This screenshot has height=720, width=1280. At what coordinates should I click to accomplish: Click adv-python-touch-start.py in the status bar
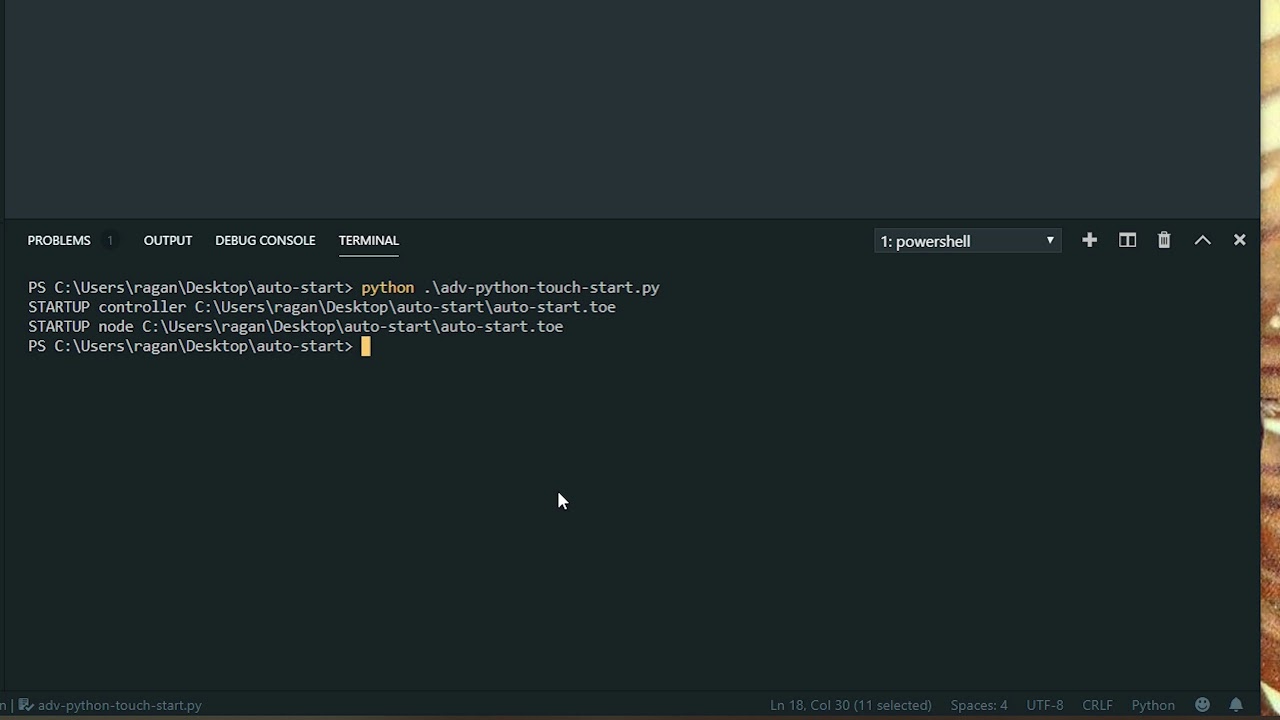pyautogui.click(x=119, y=705)
